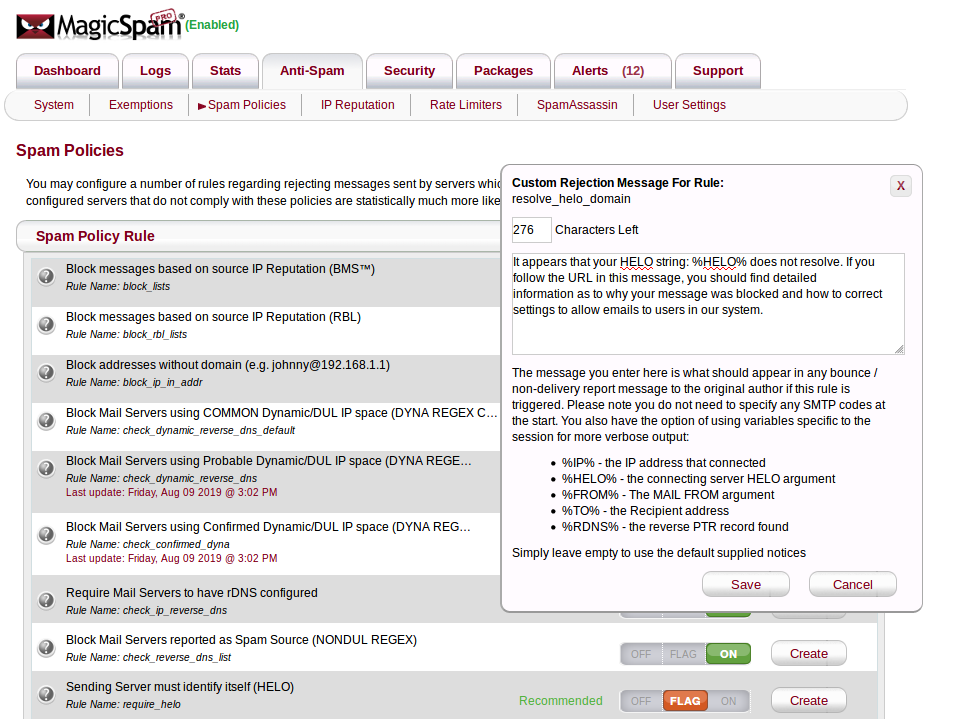Click Create button for require_helo rule
This screenshot has height=719, width=961.
(808, 701)
